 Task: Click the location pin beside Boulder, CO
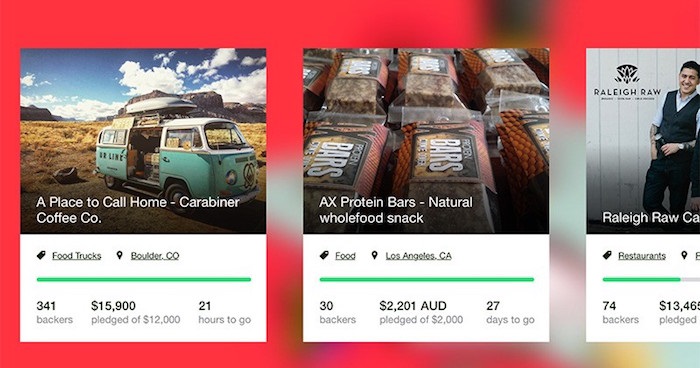[119, 255]
